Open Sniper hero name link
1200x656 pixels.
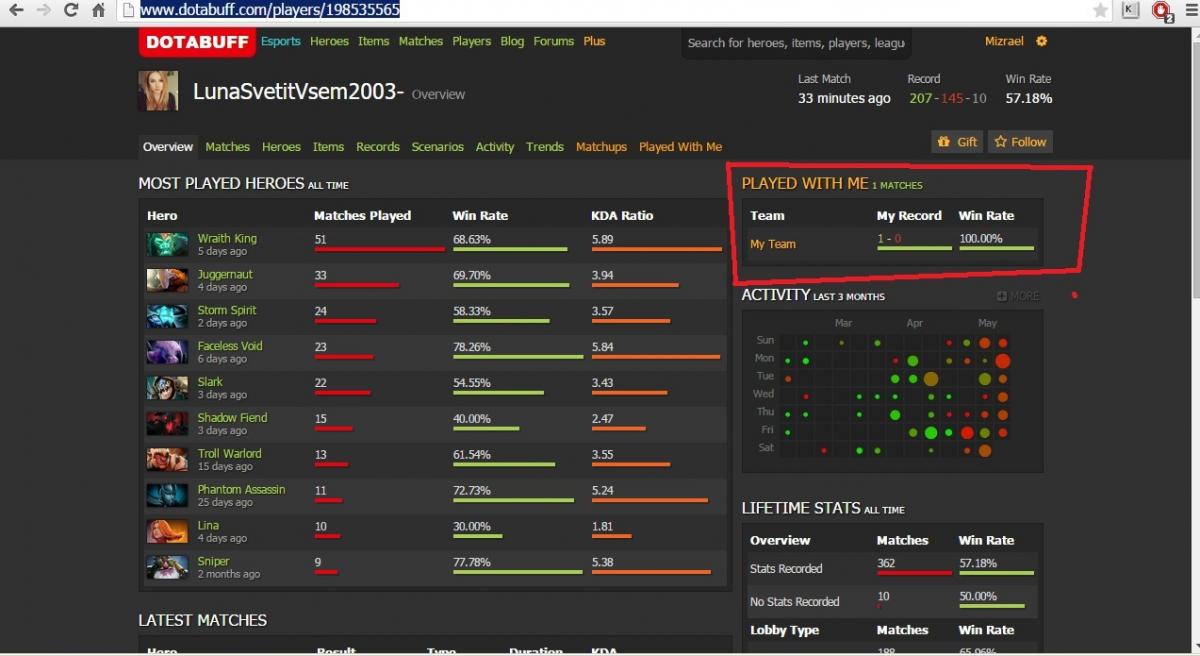[x=213, y=562]
